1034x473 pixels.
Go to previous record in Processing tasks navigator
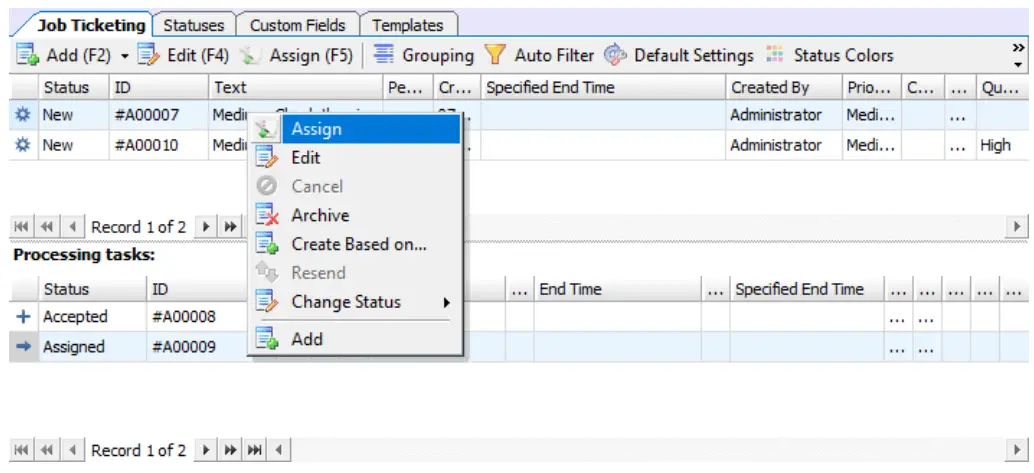(x=72, y=451)
